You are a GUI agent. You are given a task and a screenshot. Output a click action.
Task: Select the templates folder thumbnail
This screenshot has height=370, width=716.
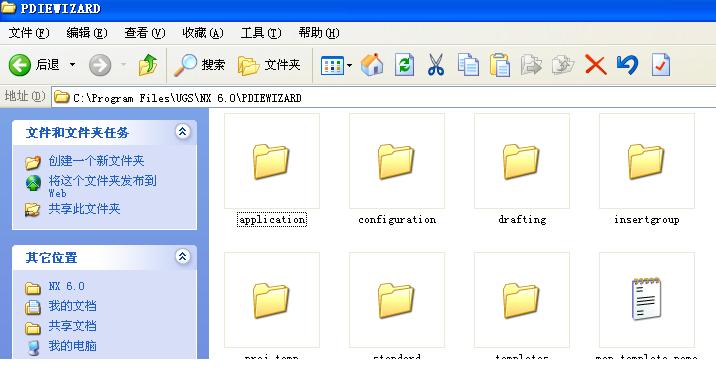522,300
